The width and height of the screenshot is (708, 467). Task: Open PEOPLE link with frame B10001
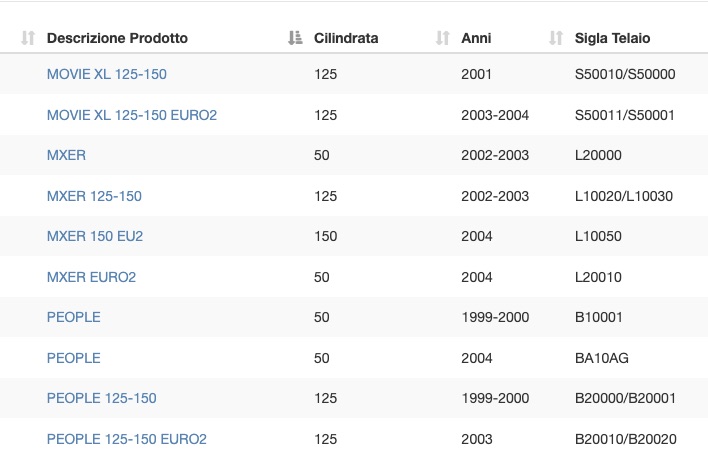pos(74,317)
